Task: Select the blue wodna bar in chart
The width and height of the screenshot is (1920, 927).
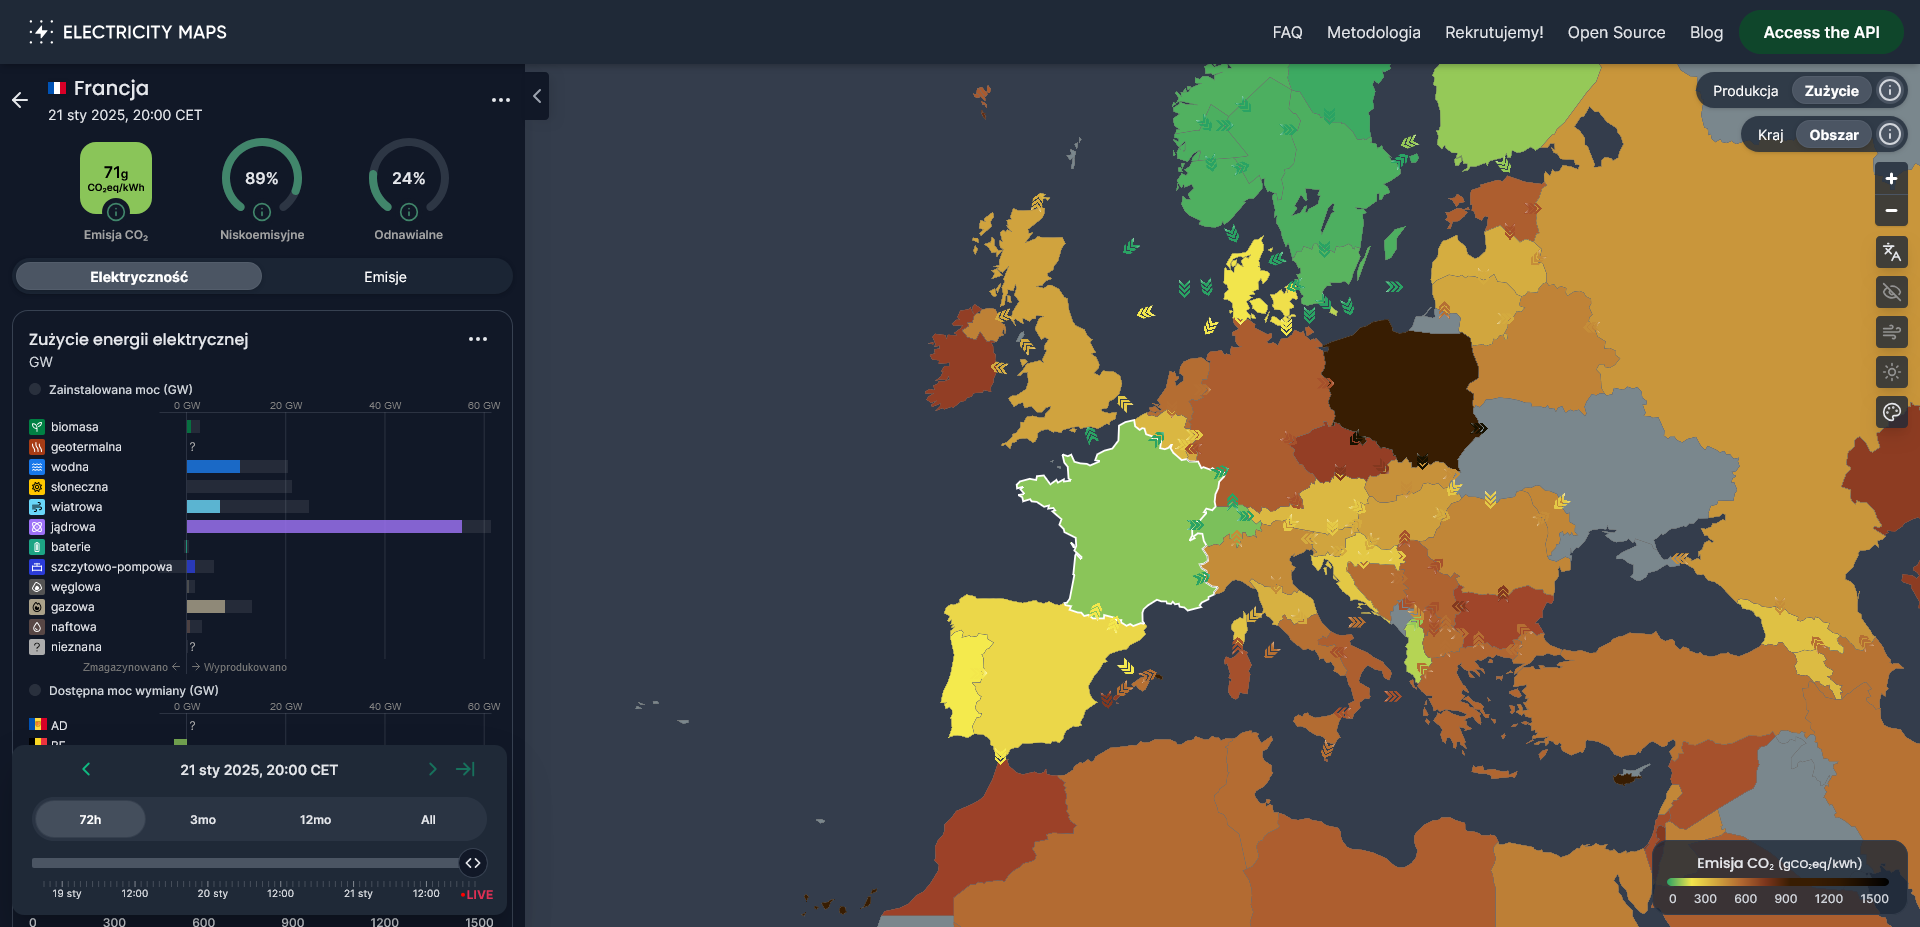Action: (x=213, y=467)
